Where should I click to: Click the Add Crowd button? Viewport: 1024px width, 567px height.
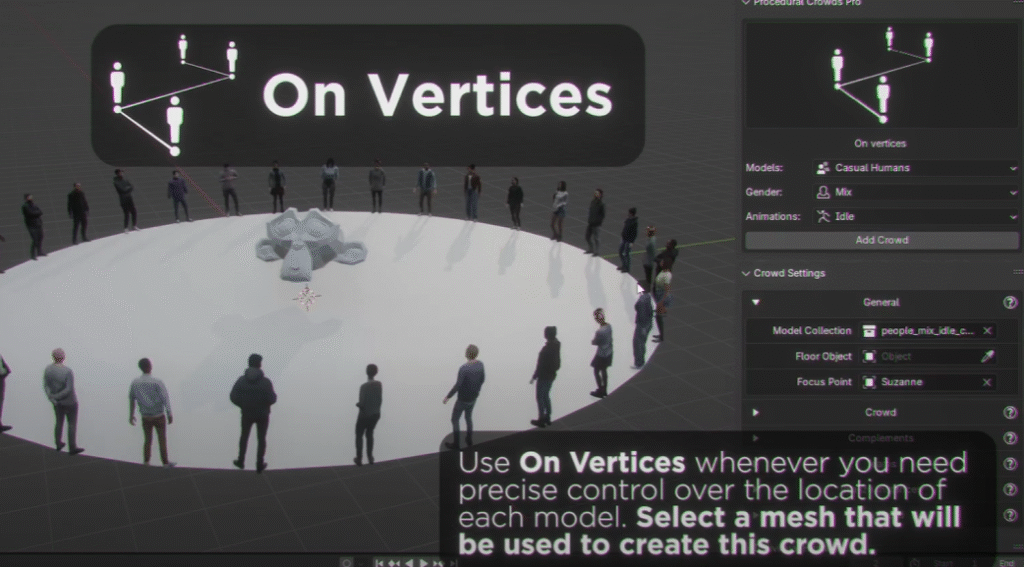pyautogui.click(x=880, y=240)
